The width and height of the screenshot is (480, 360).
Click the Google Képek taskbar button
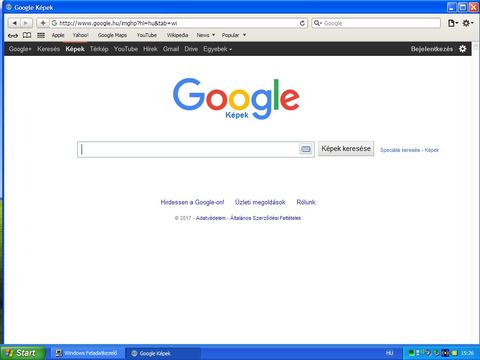pos(163,353)
